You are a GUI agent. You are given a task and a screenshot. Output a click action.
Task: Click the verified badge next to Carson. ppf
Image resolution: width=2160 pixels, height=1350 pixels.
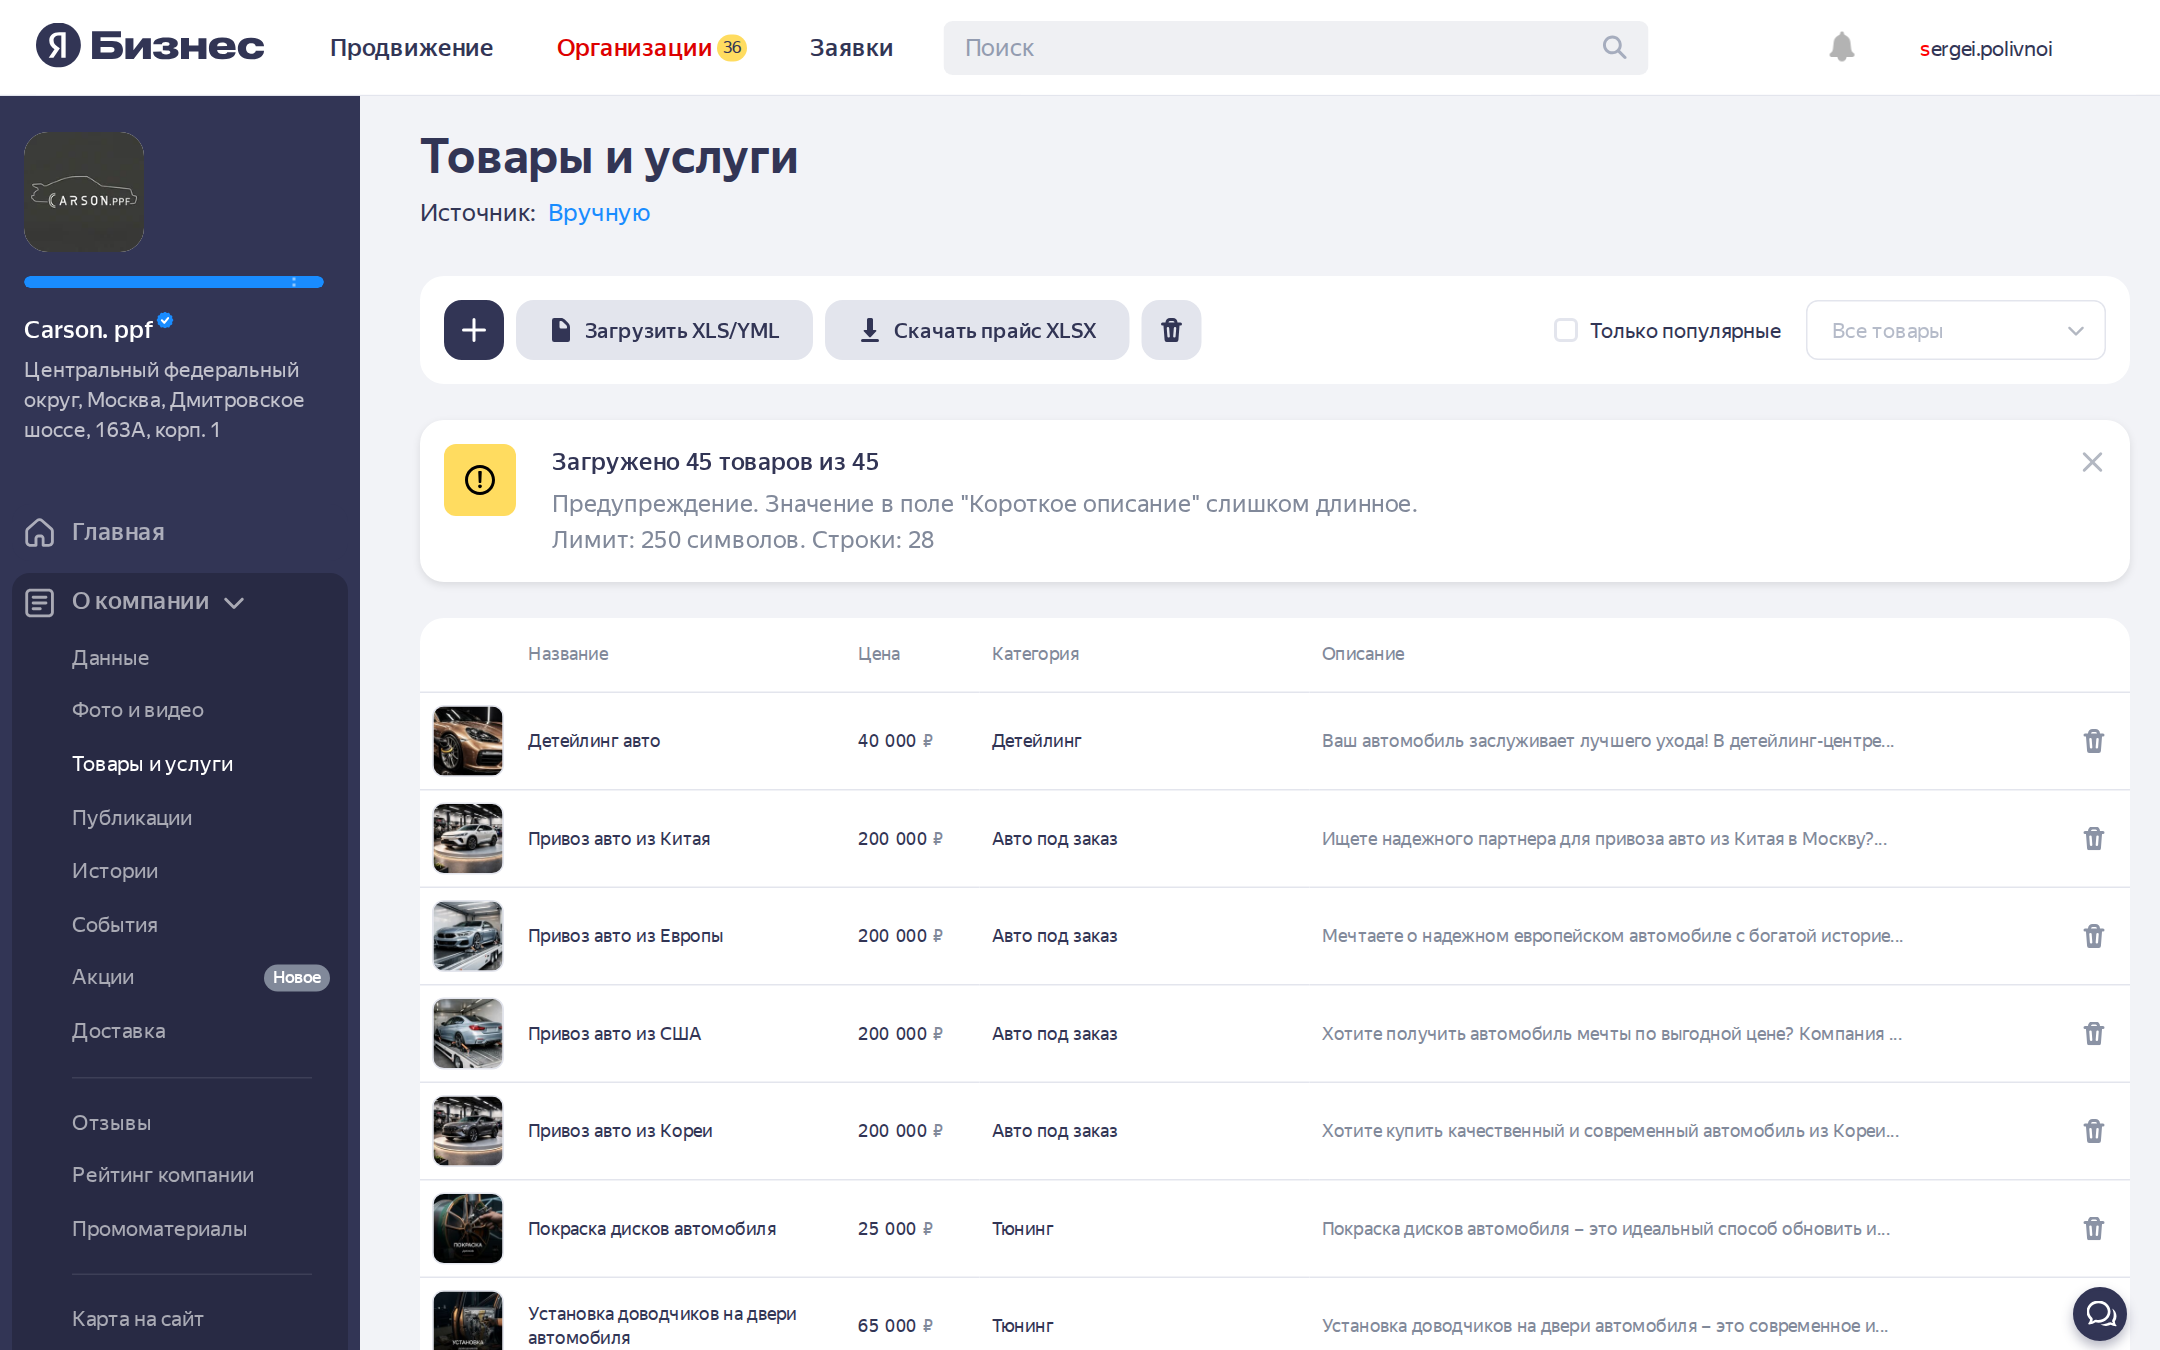tap(165, 320)
